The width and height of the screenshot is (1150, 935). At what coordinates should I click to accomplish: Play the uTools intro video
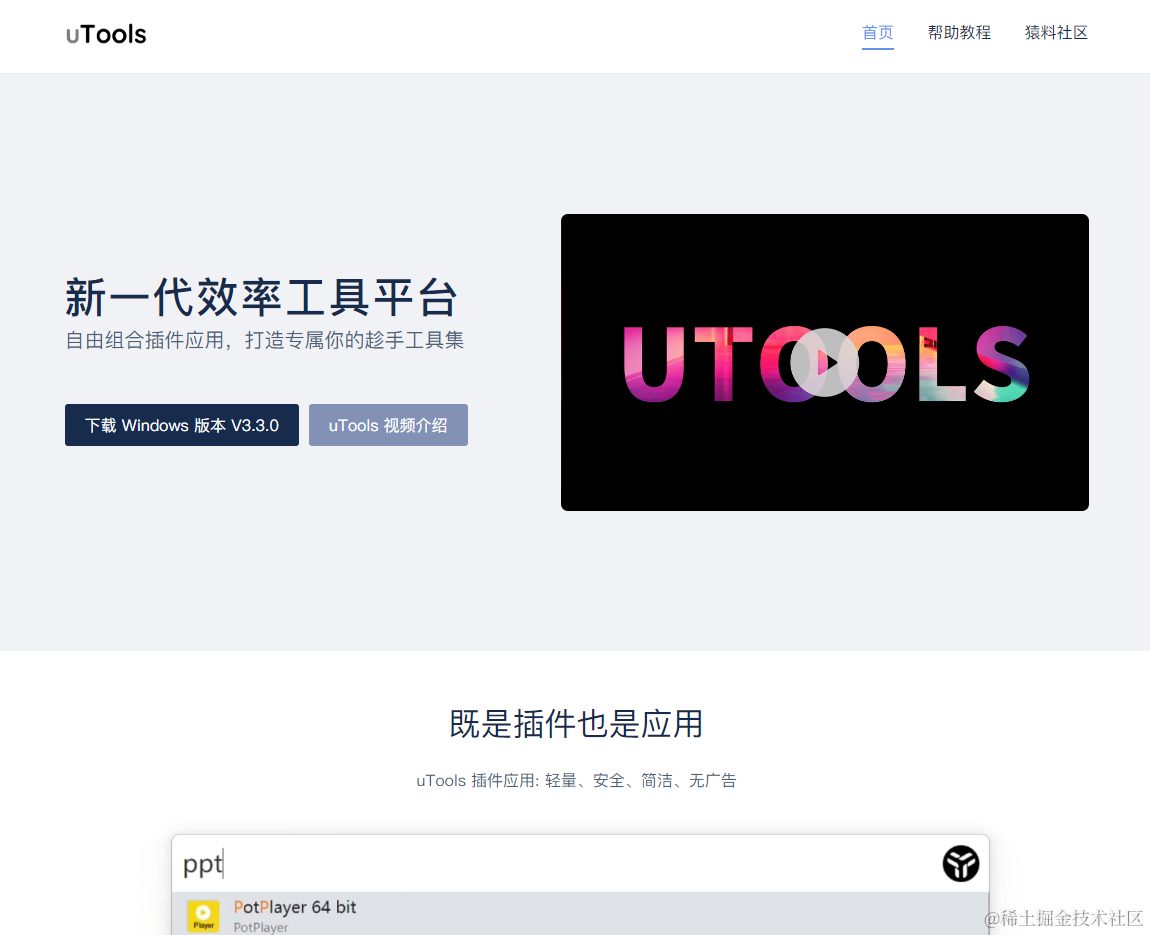(x=824, y=362)
